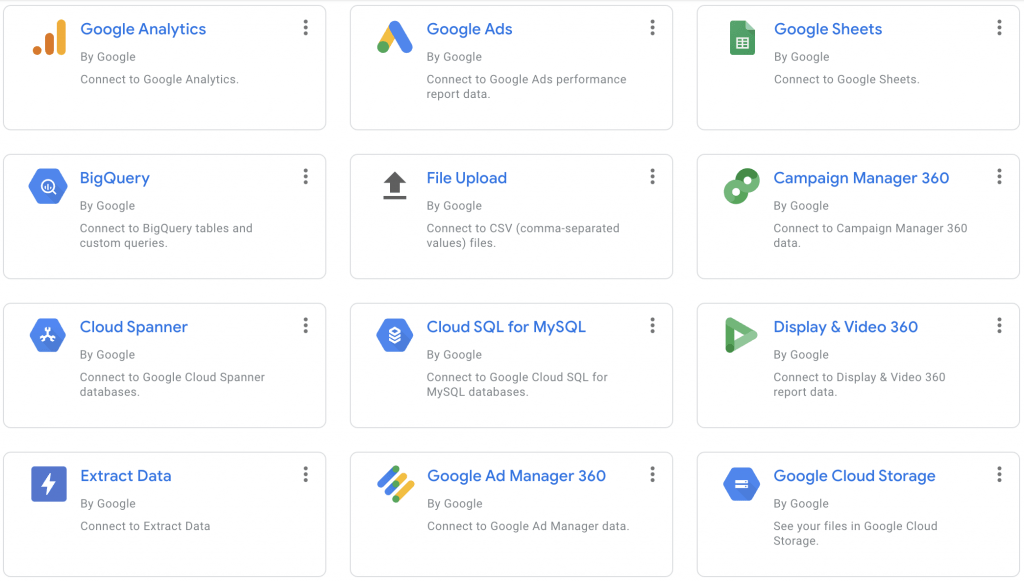The image size is (1024, 582).
Task: Choose the Cloud Spanner connector title
Action: click(x=133, y=327)
